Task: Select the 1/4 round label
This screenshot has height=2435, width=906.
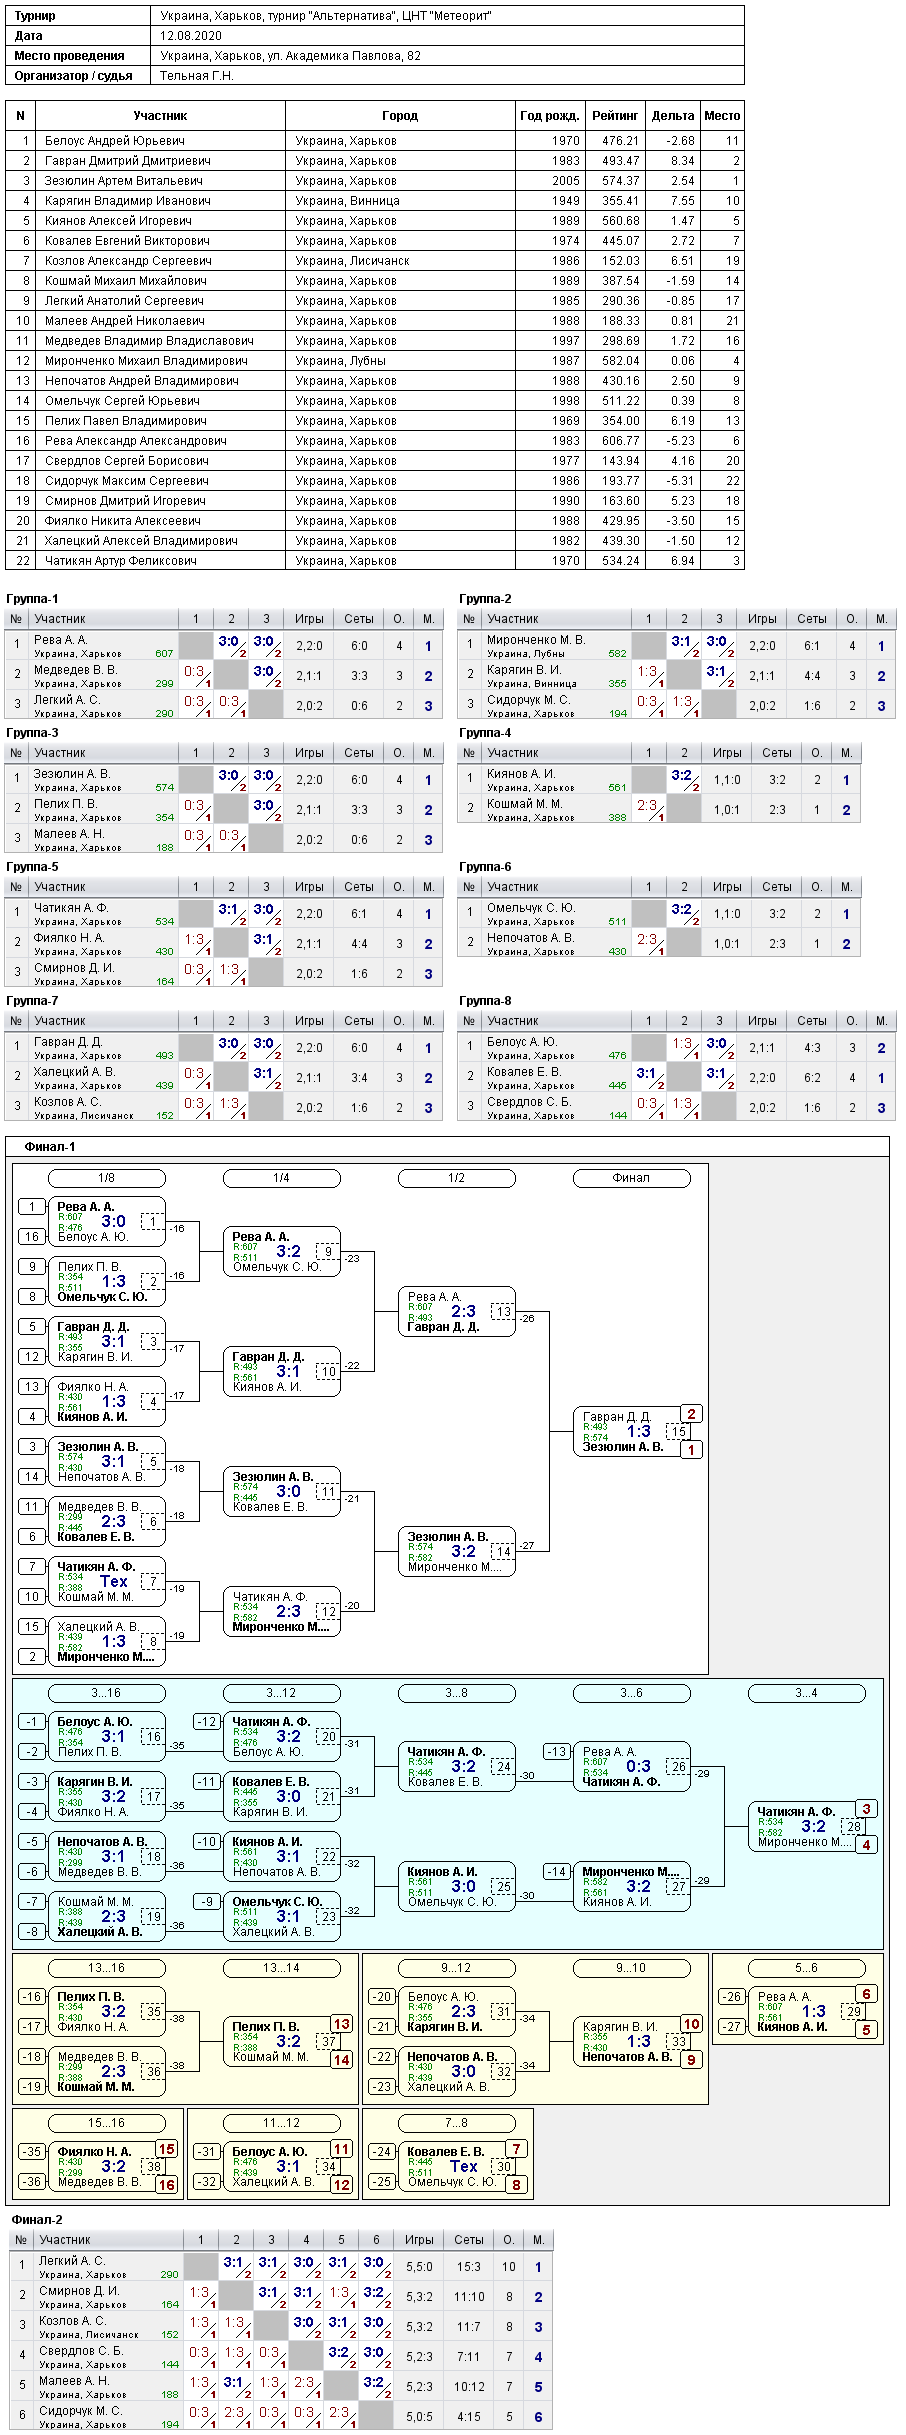Action: [x=282, y=1178]
